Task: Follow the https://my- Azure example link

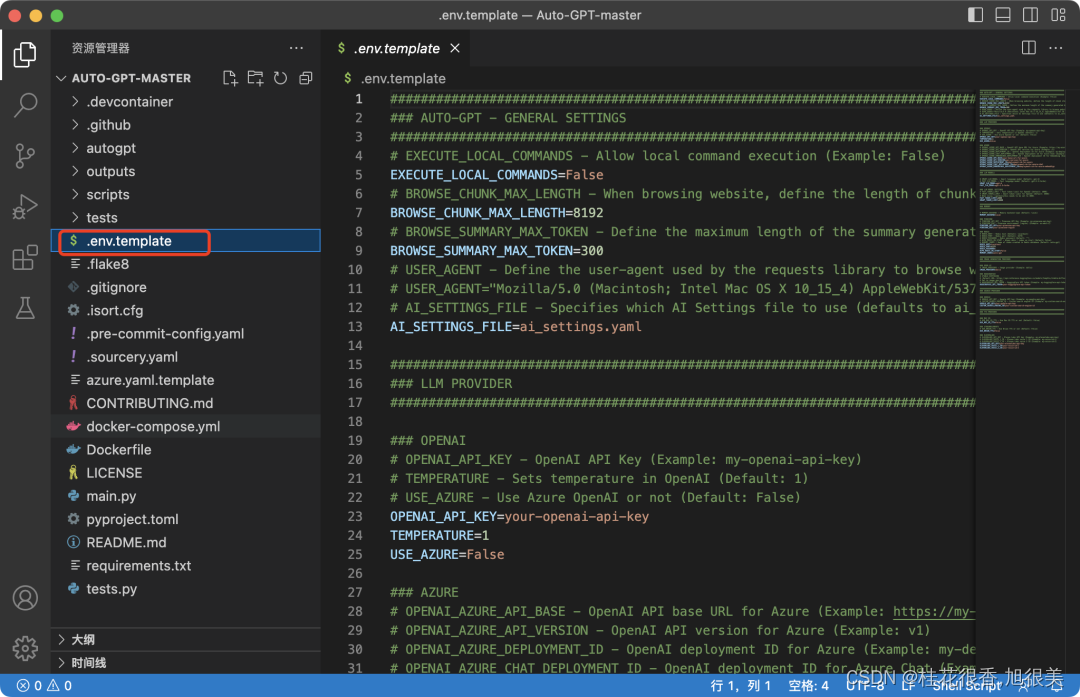Action: coord(934,612)
